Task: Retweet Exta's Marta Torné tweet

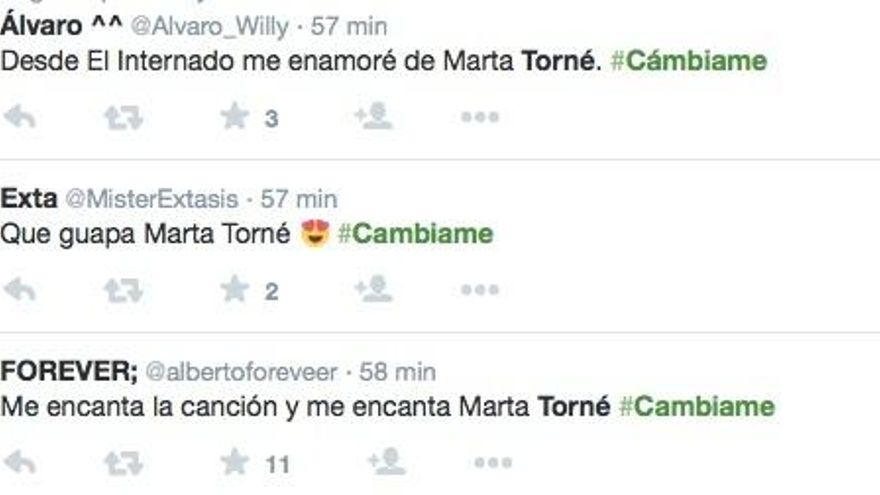Action: [123, 291]
